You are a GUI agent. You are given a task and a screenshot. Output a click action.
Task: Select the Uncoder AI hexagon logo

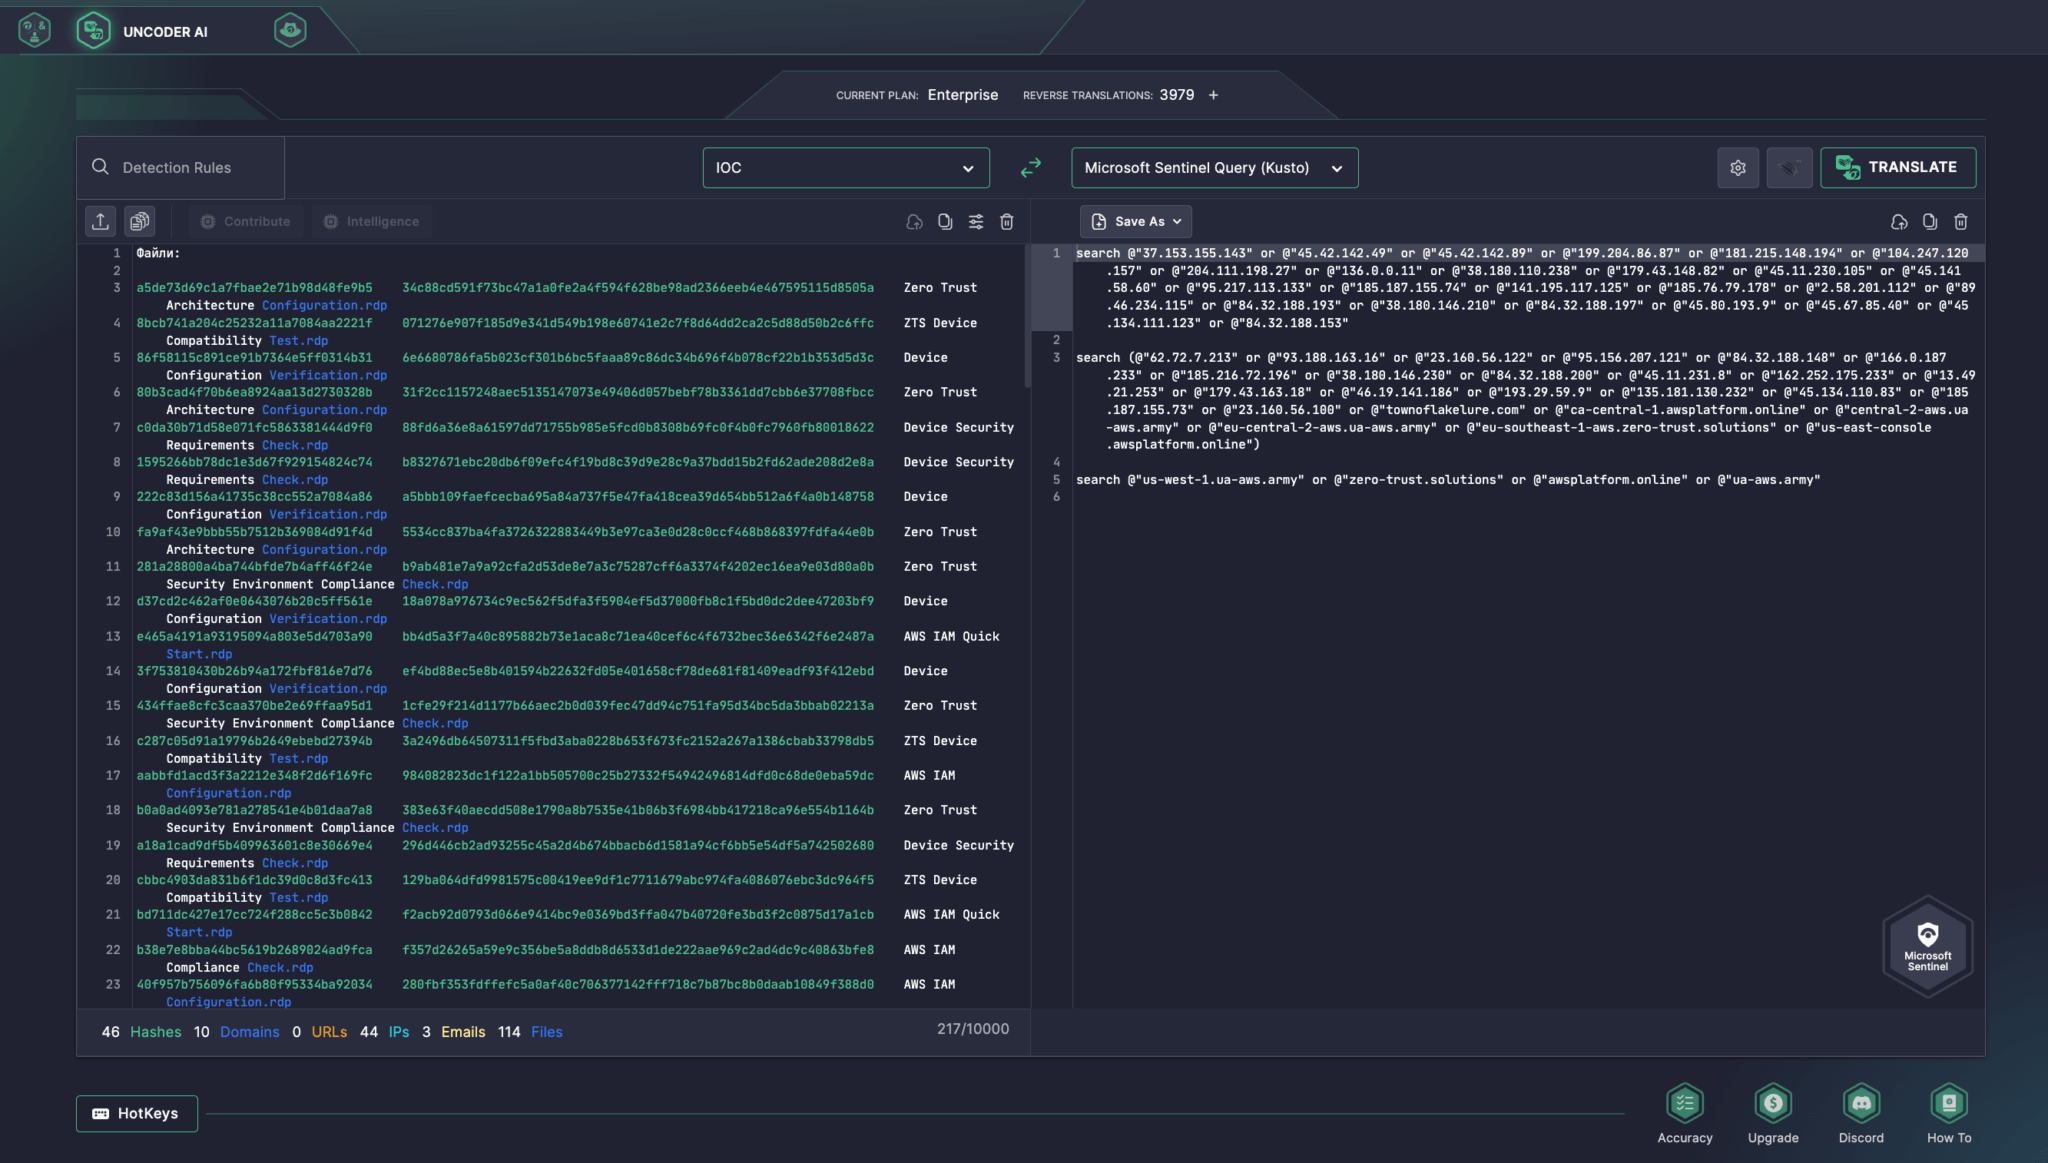click(x=94, y=30)
